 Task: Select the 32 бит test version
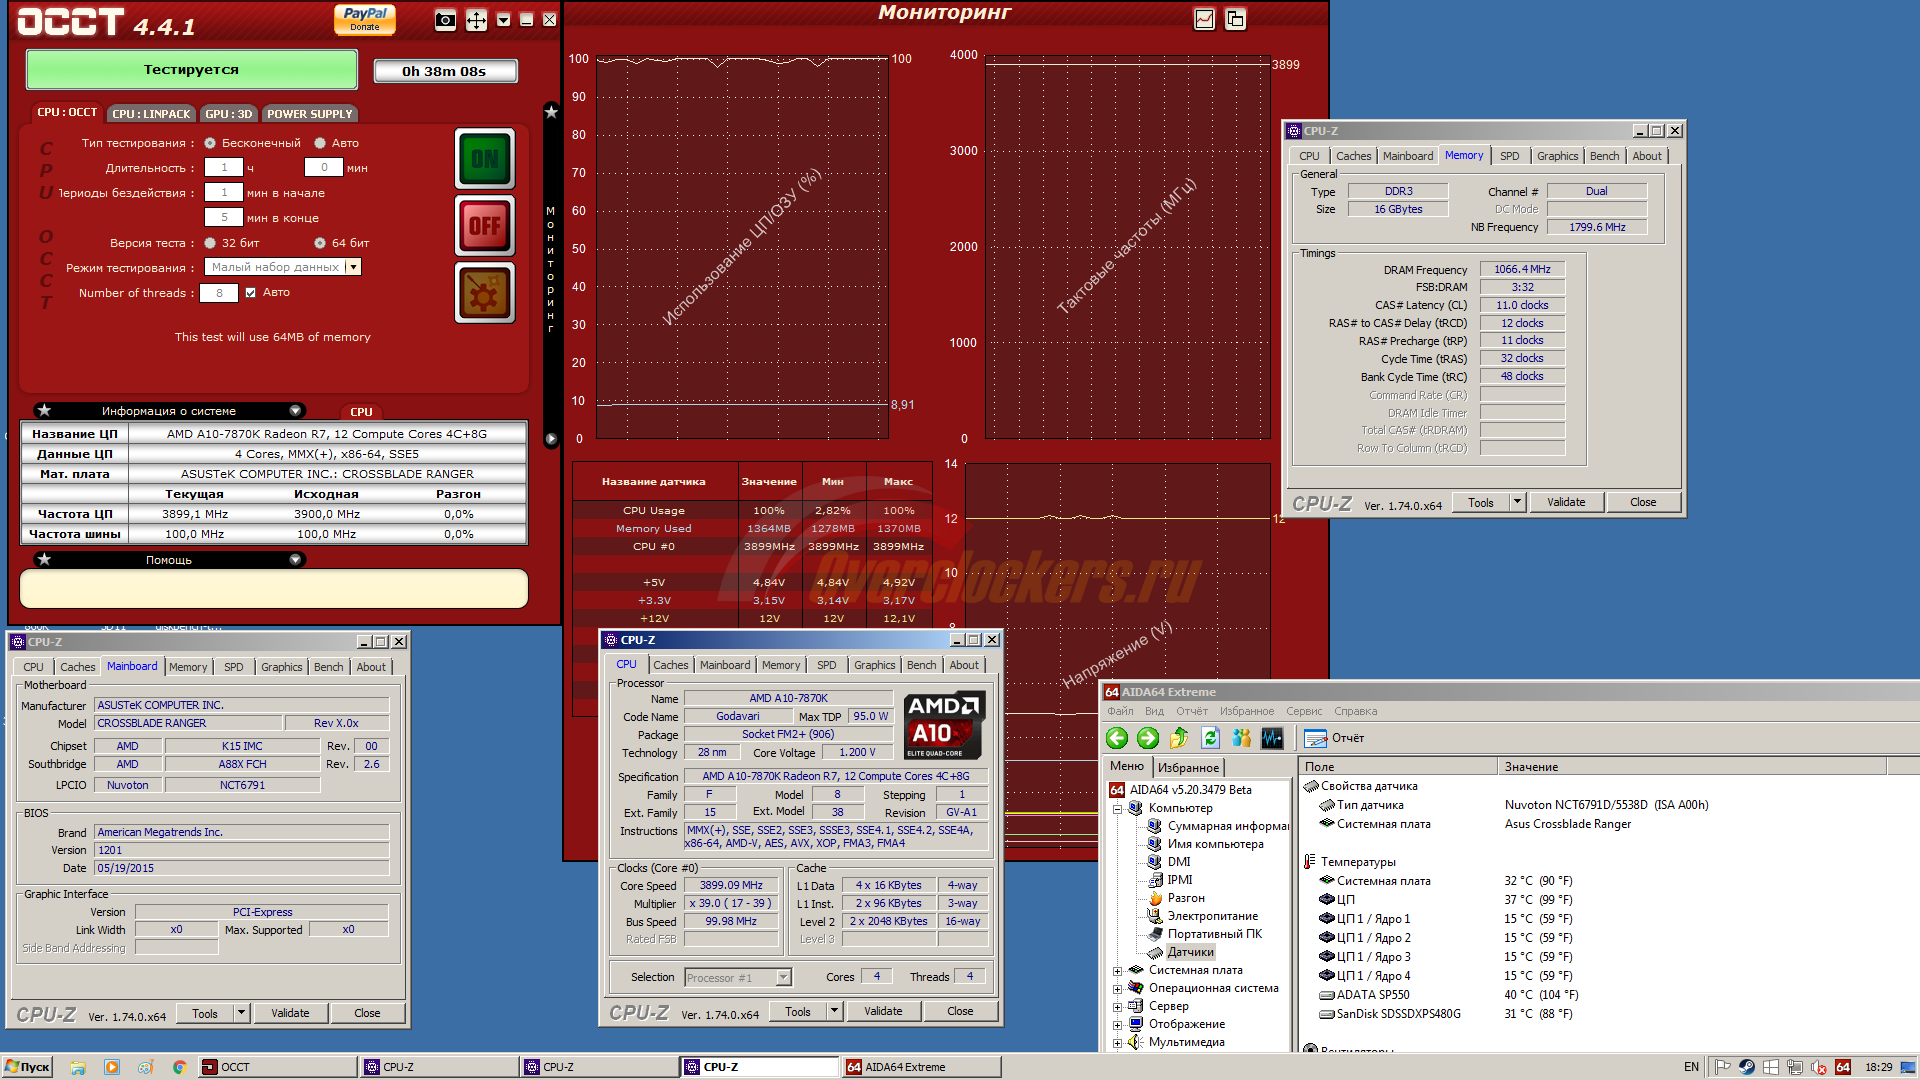pos(210,243)
